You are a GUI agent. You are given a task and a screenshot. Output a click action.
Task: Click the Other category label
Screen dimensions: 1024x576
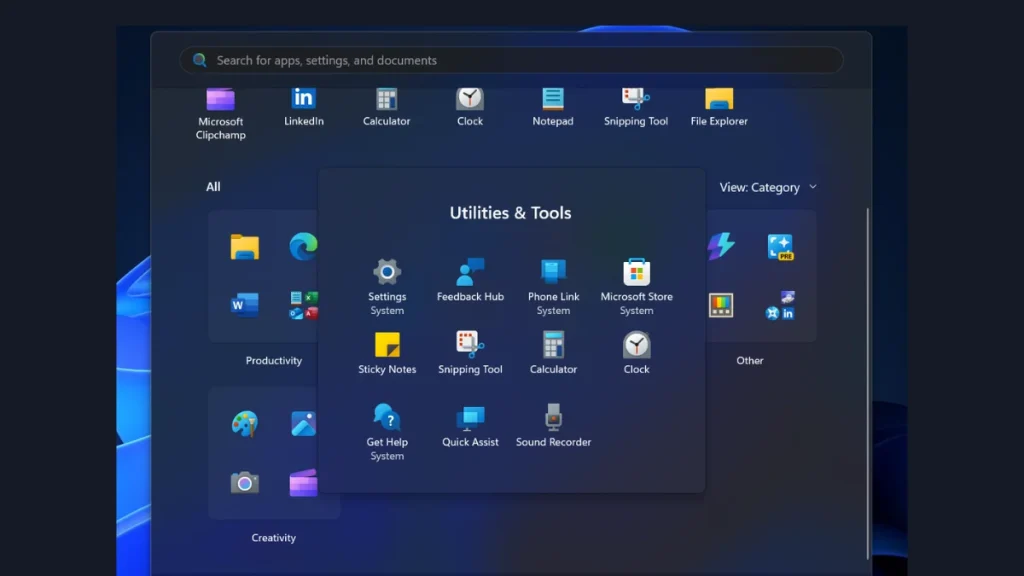[x=750, y=360]
